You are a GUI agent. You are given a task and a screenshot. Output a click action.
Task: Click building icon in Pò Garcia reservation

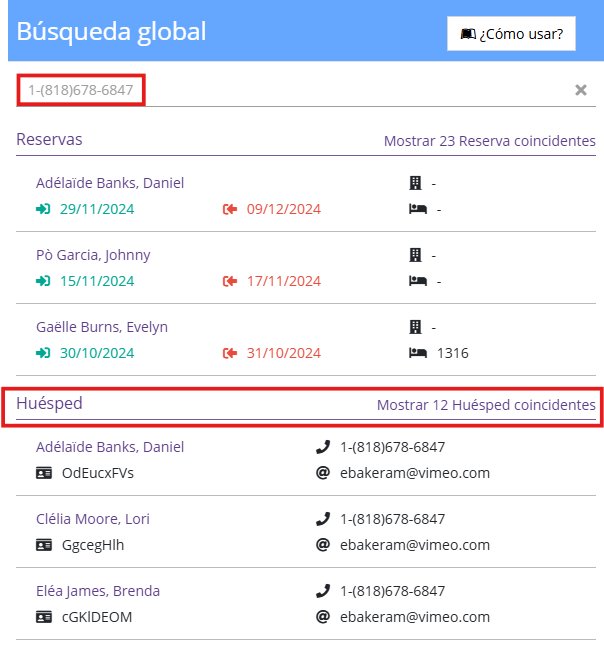tap(416, 255)
